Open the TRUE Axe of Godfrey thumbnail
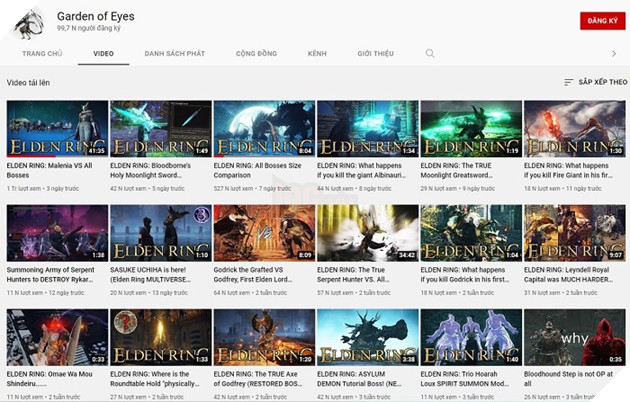This screenshot has height=402, width=630. click(264, 337)
